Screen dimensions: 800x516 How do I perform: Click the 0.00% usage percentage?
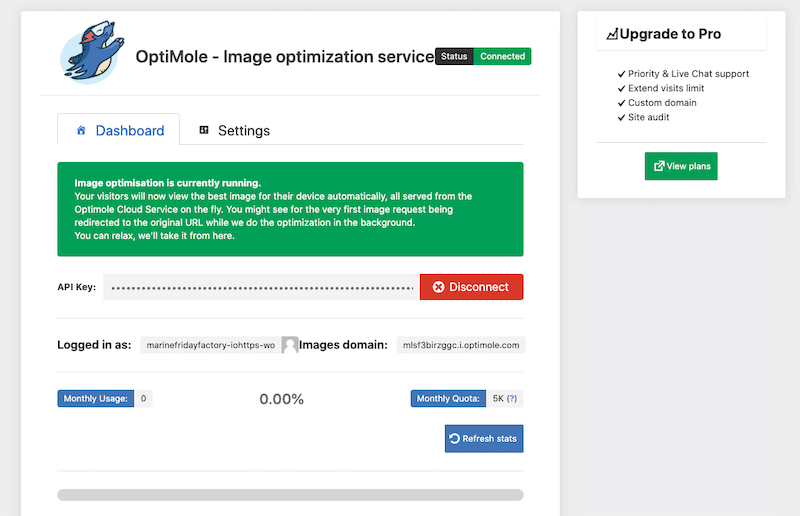pos(282,399)
